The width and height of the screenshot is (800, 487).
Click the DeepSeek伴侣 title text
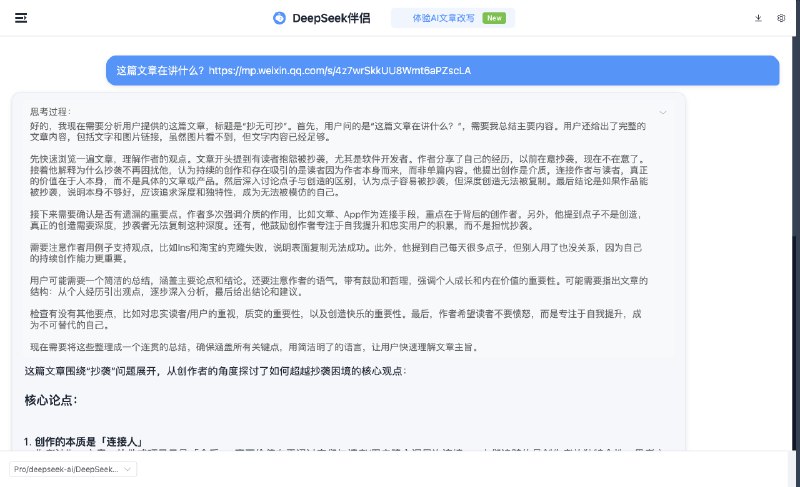click(x=331, y=18)
